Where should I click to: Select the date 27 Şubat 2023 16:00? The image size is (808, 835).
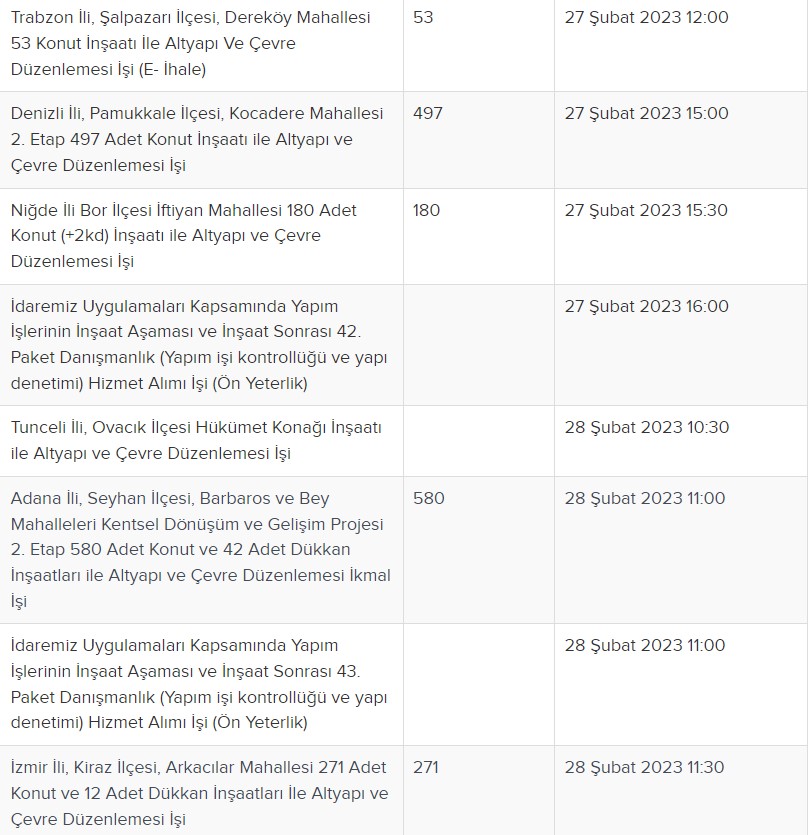[x=646, y=307]
